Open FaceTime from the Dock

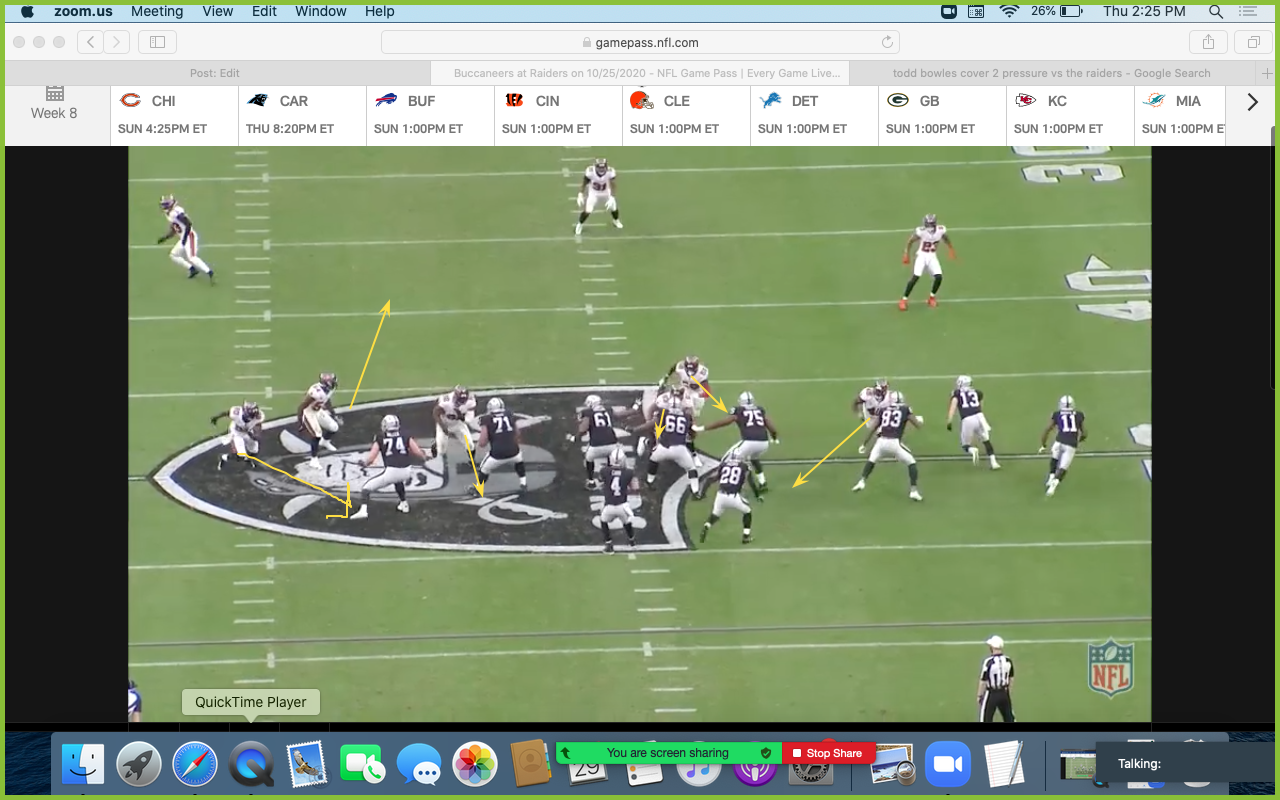[363, 763]
